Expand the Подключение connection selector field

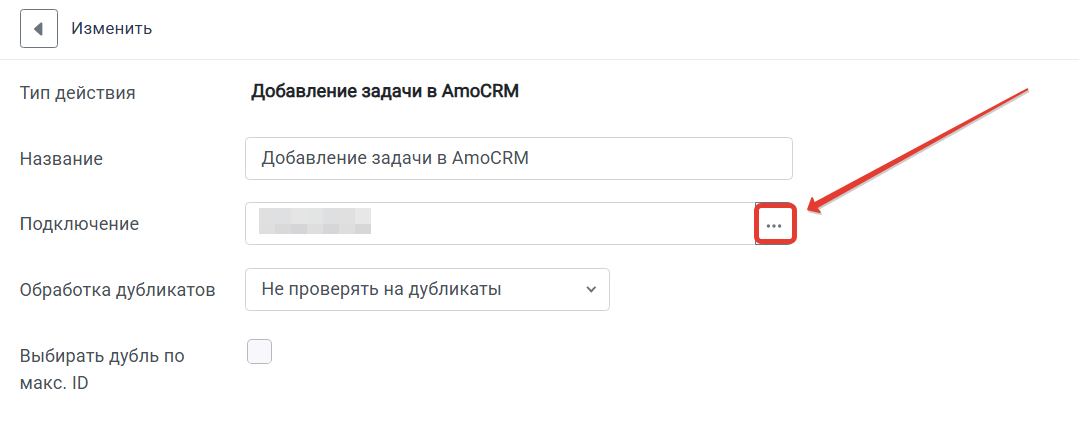[500, 224]
